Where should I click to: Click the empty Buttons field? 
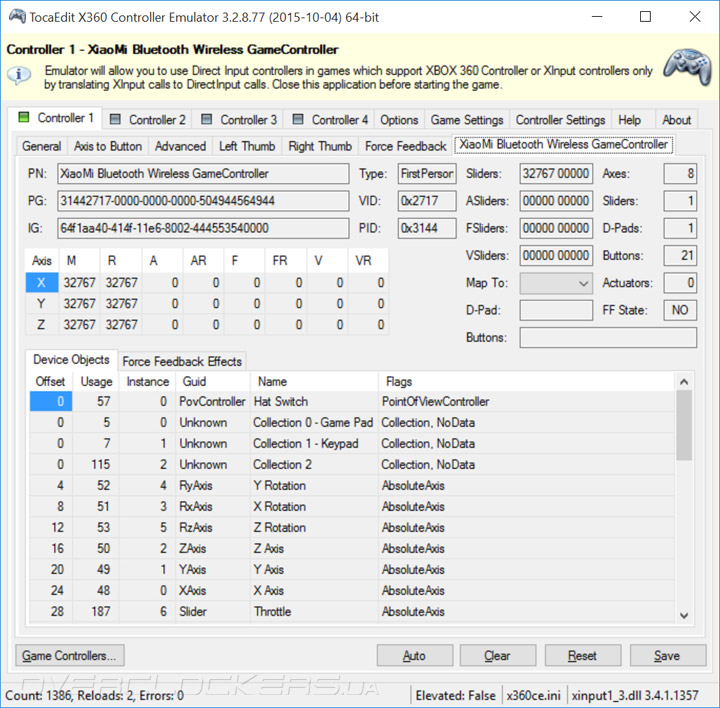click(608, 337)
